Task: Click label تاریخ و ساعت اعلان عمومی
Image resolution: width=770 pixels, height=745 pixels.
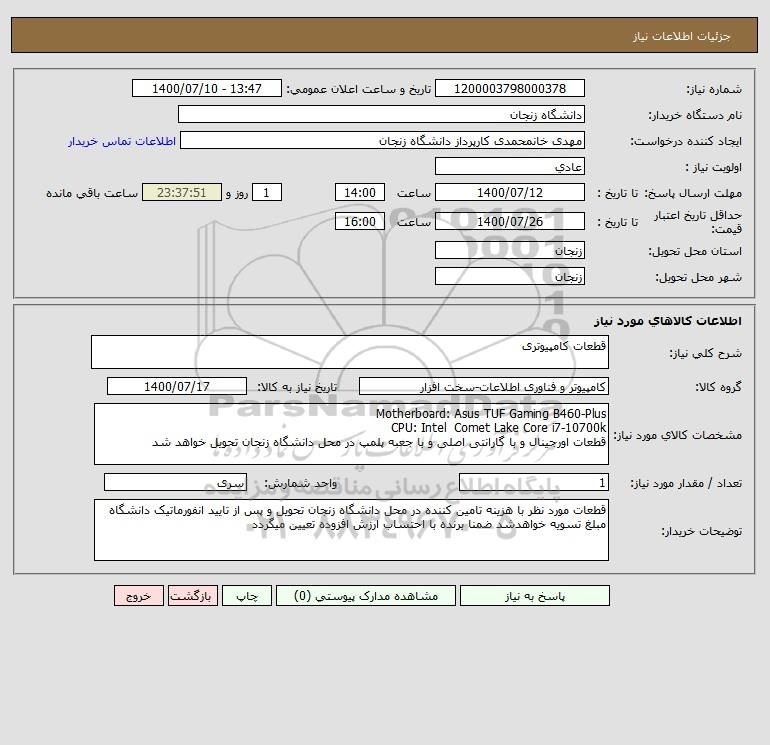Action: [x=358, y=89]
